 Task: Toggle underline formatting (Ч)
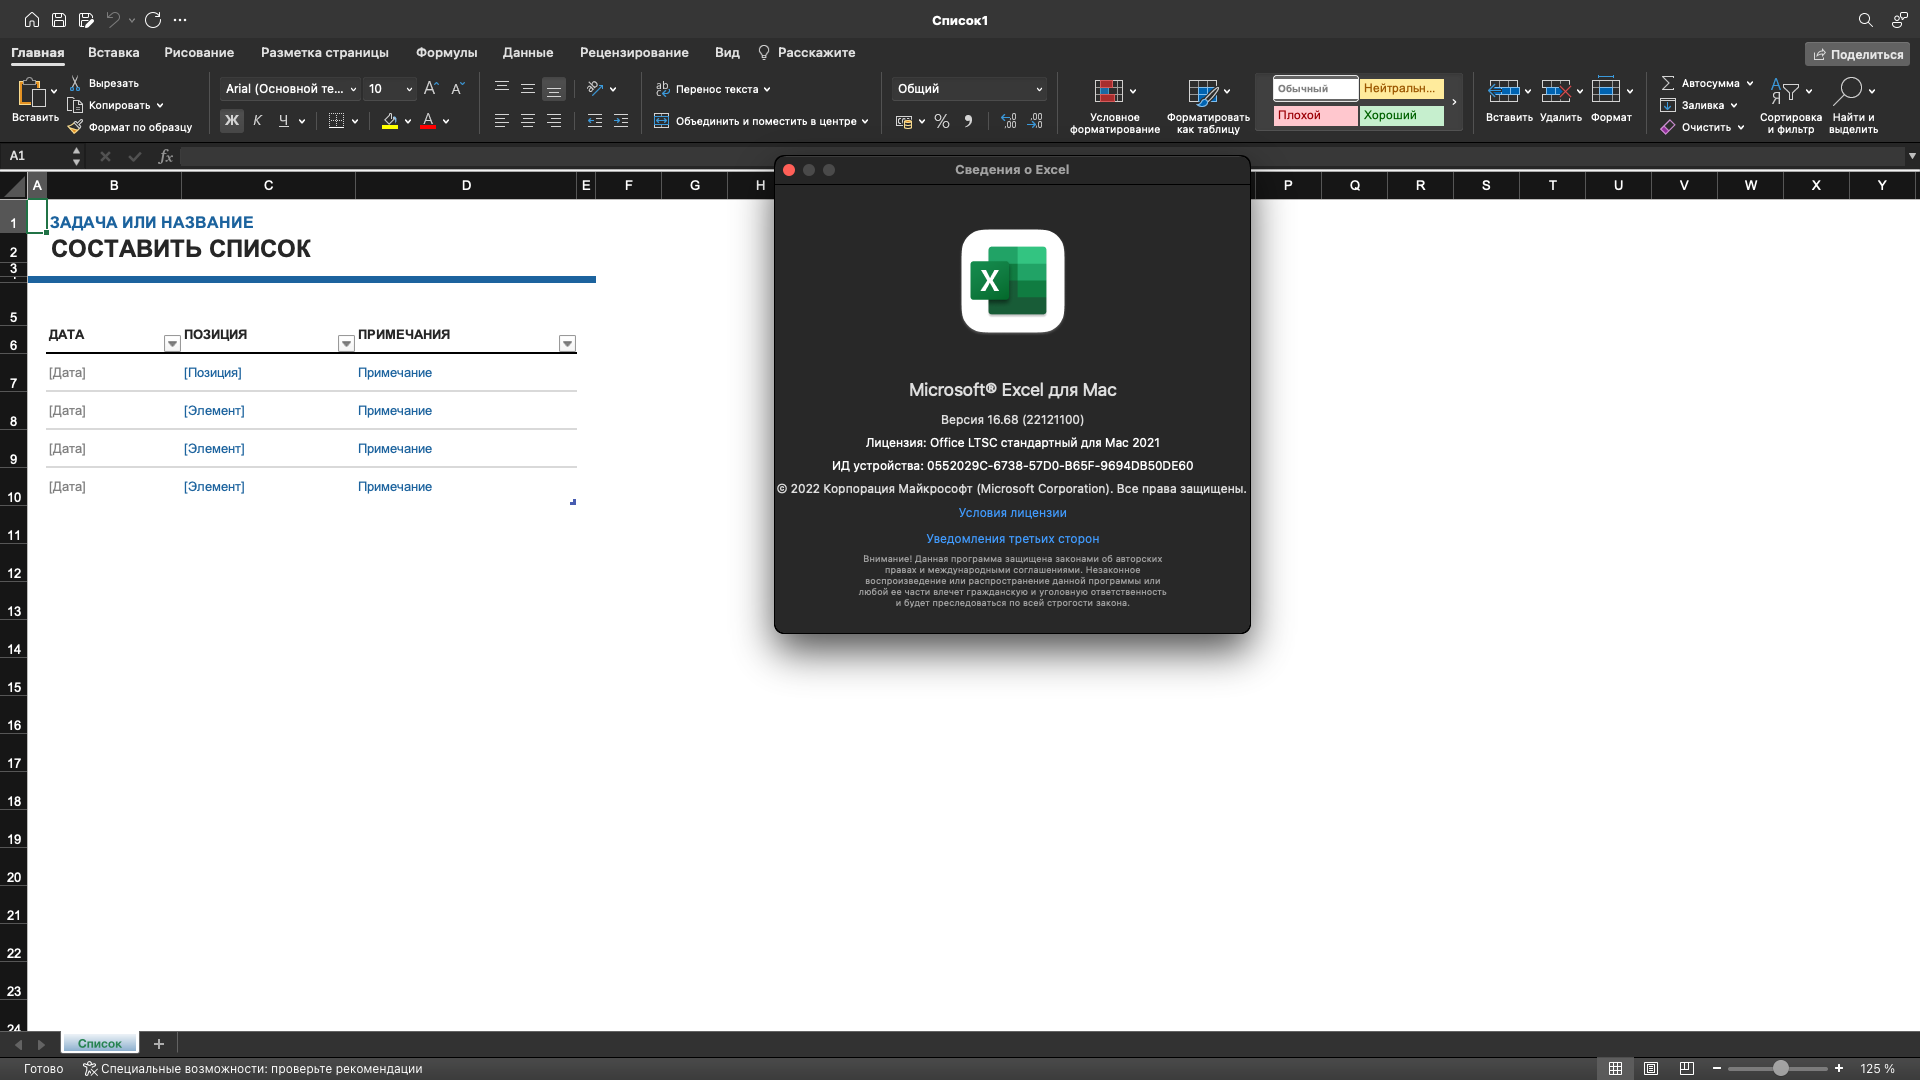coord(284,121)
